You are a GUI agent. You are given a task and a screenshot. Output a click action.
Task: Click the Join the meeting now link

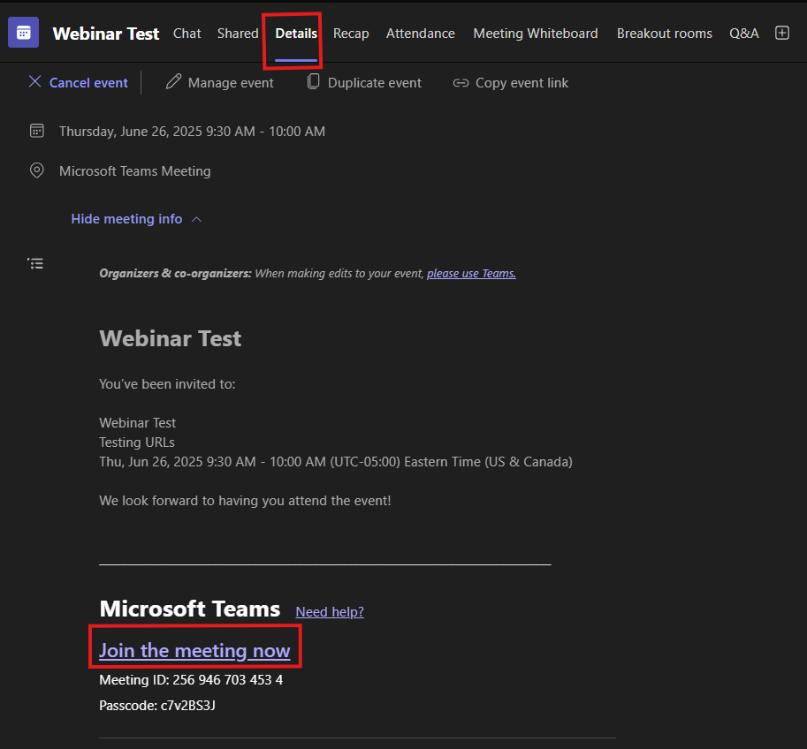click(x=194, y=651)
